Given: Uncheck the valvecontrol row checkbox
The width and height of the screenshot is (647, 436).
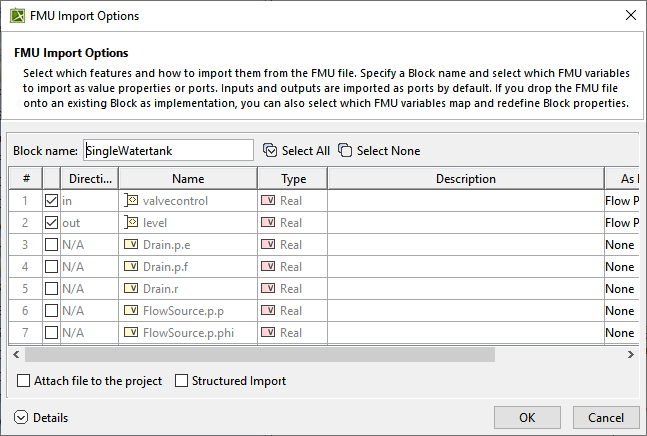Looking at the screenshot, I should [x=51, y=201].
